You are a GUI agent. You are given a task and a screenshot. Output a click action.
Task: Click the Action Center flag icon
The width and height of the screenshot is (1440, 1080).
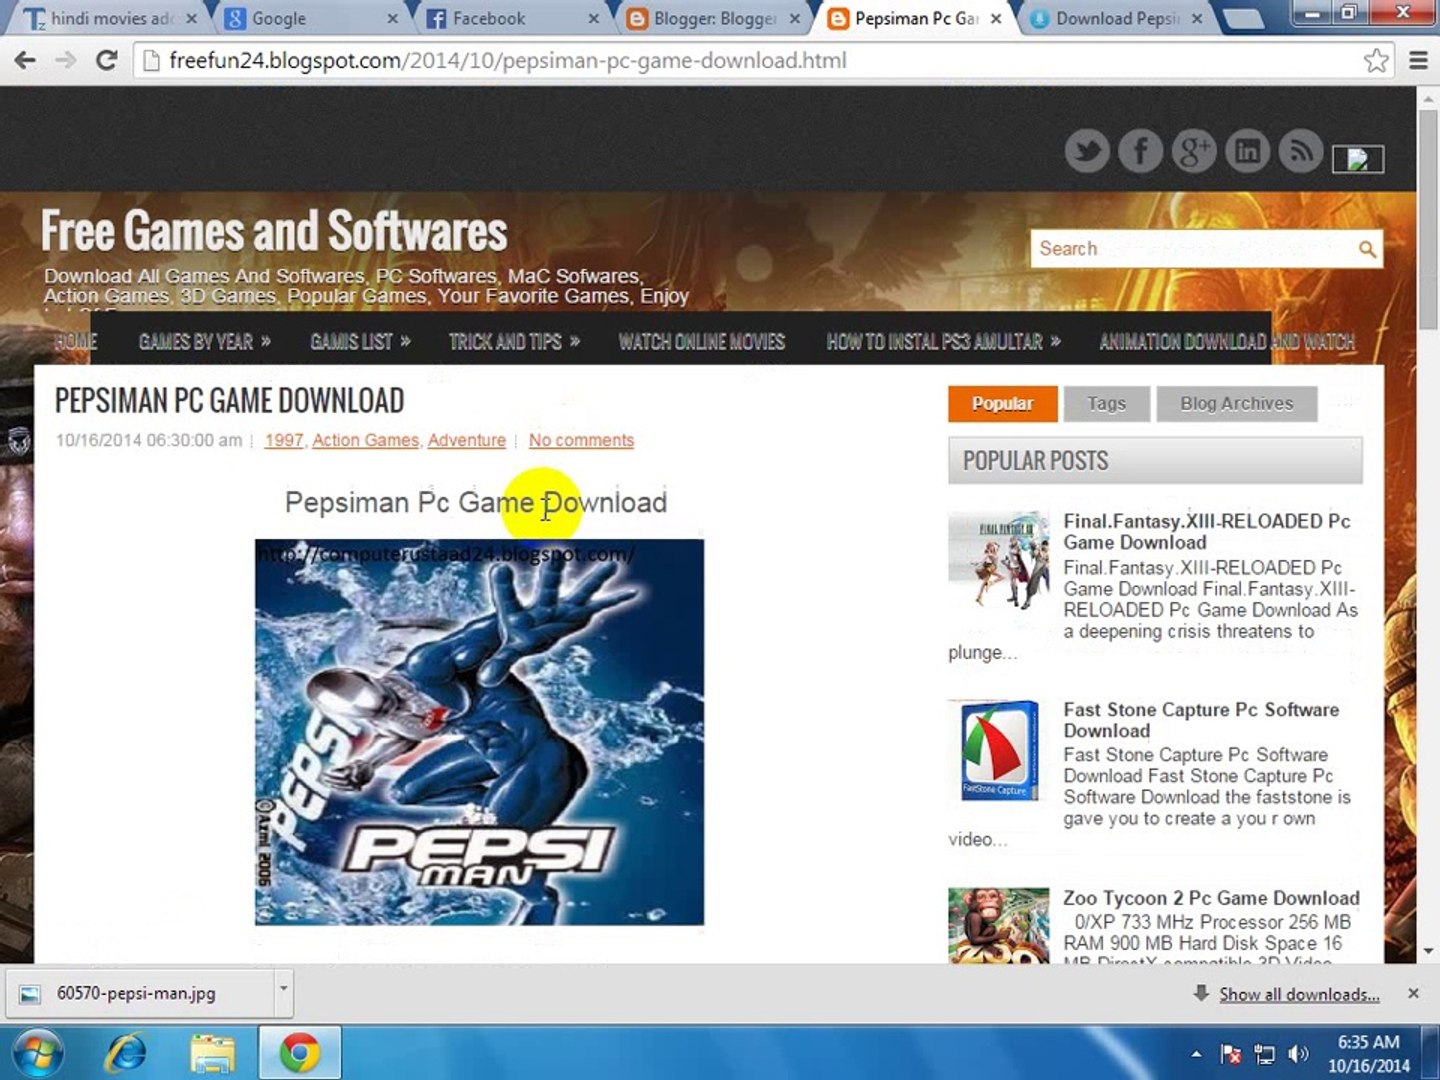1232,1054
